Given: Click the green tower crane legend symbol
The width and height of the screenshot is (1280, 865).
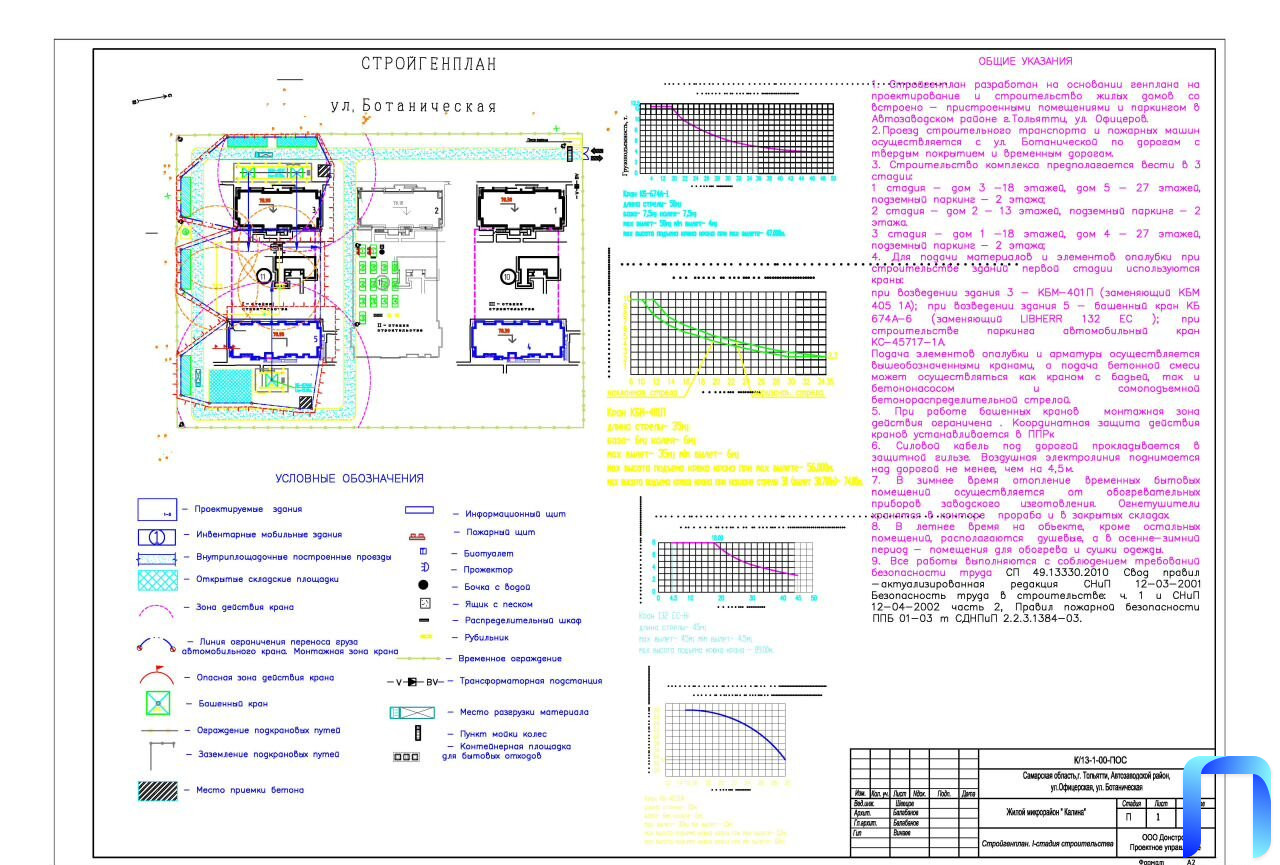Looking at the screenshot, I should [x=157, y=704].
